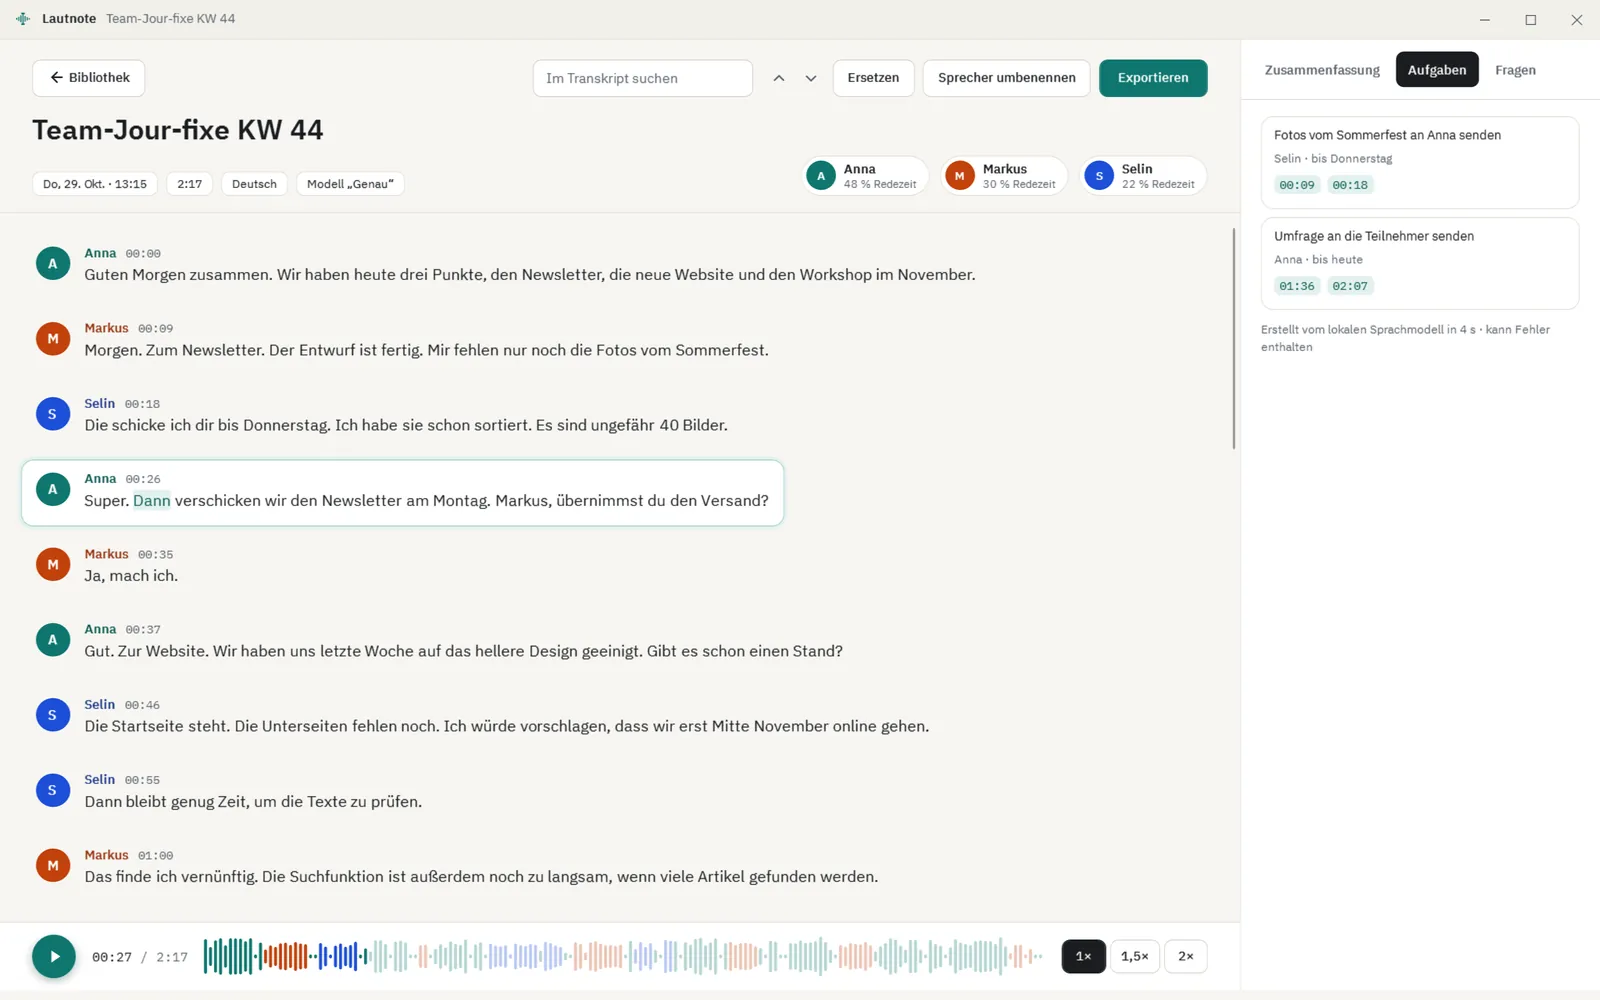Image resolution: width=1600 pixels, height=1000 pixels.
Task: Open task Umfrage an die Teilnehmer senden
Action: pyautogui.click(x=1419, y=263)
